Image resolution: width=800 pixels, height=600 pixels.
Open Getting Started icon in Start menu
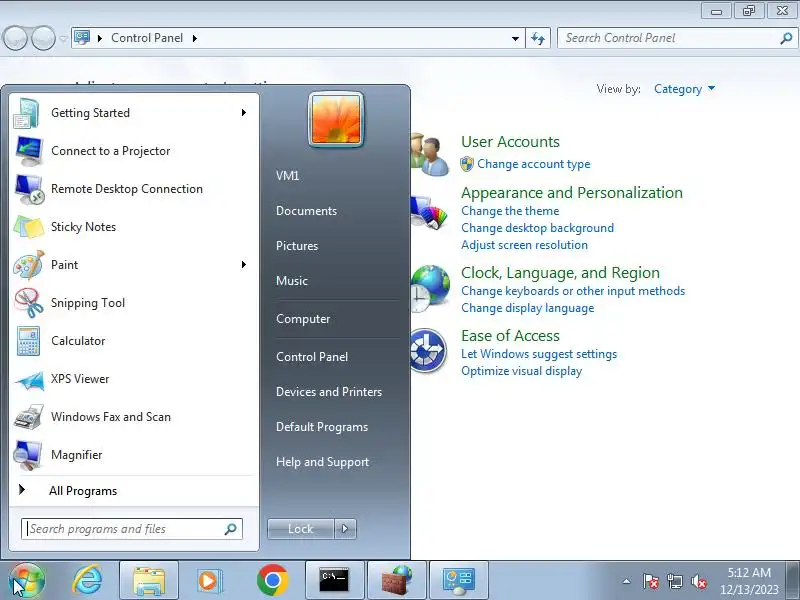27,113
